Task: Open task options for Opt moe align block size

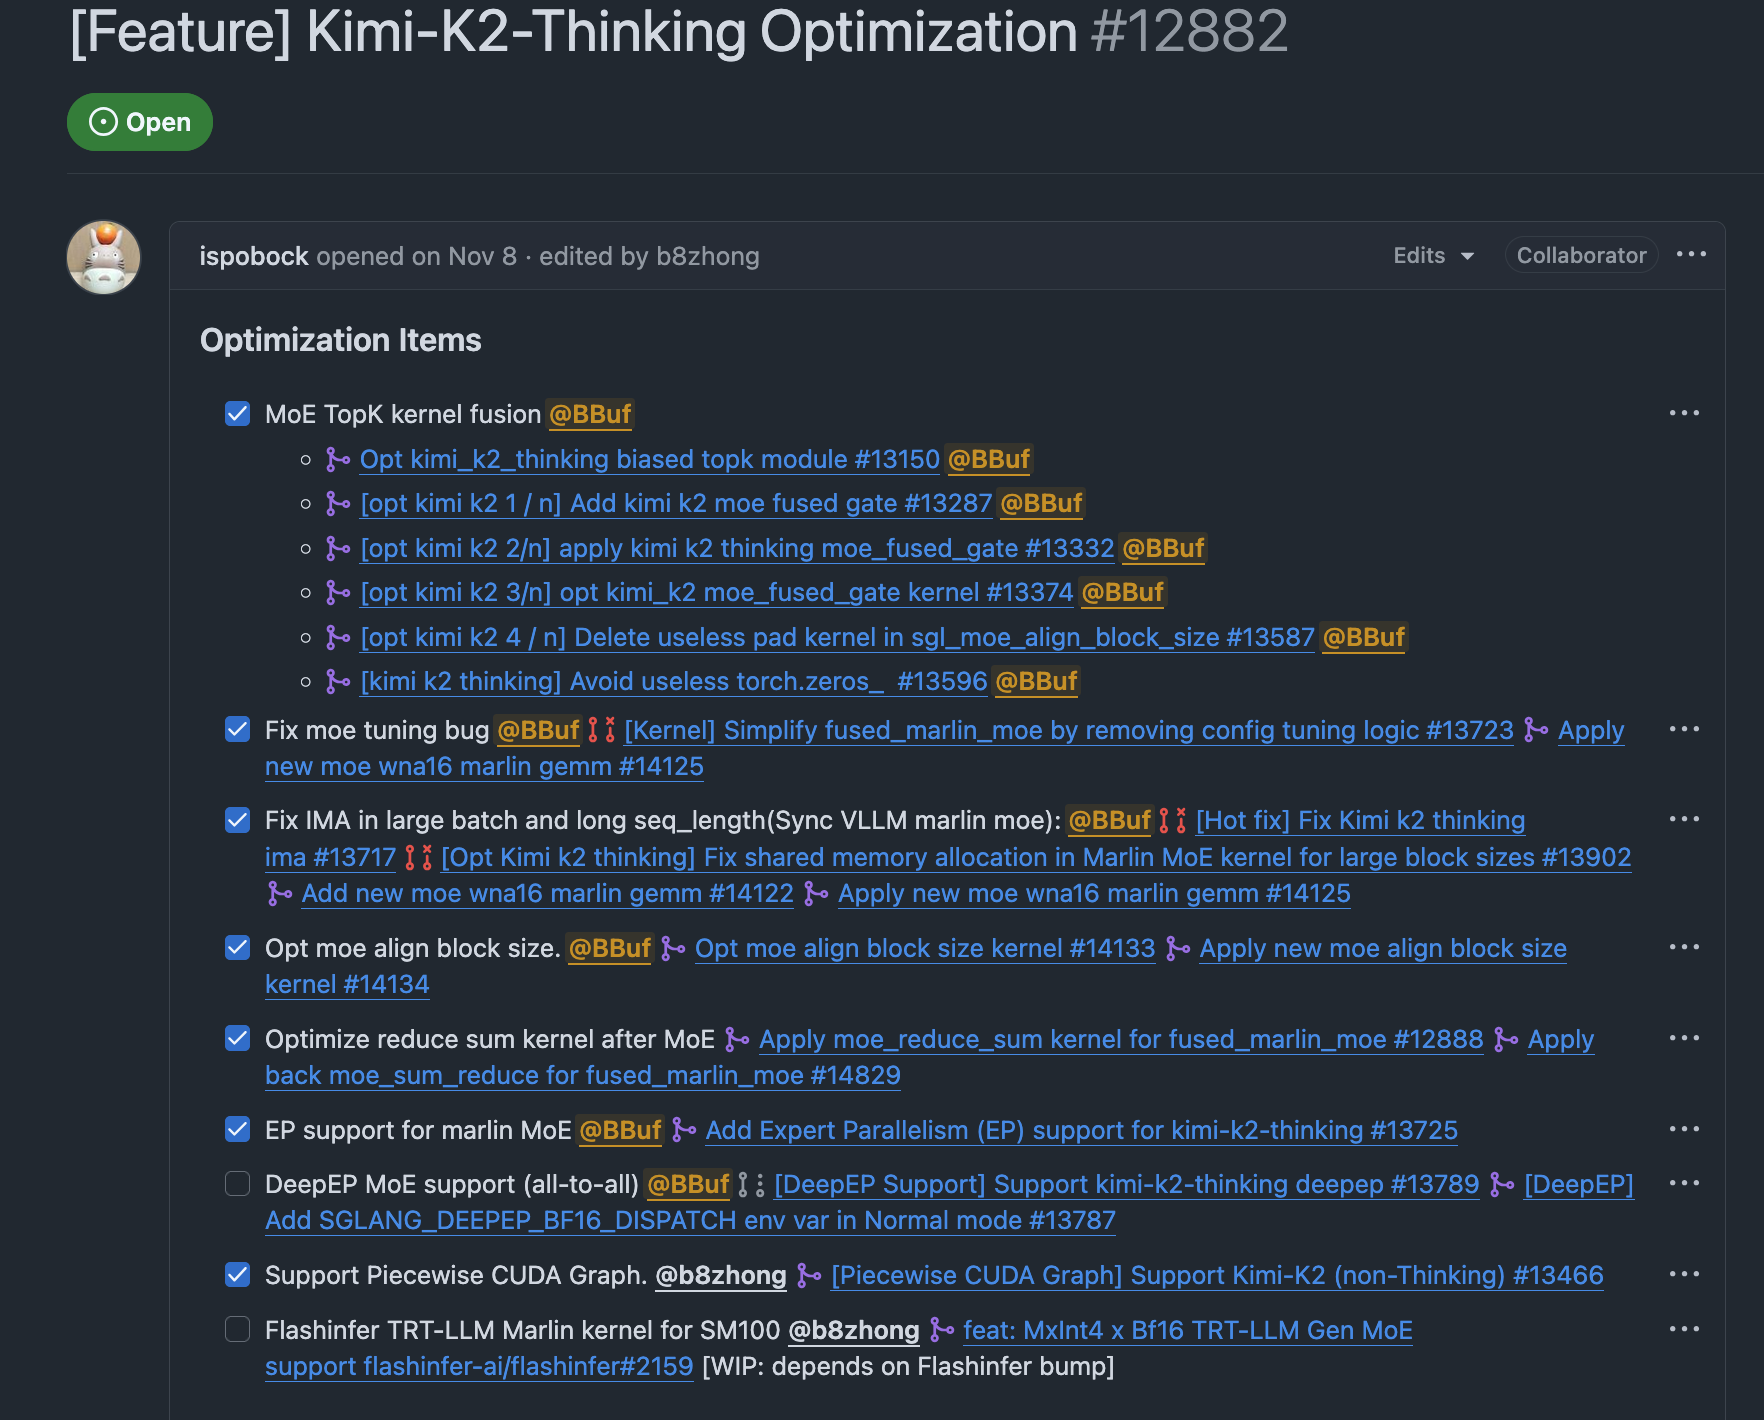Action: (x=1684, y=947)
